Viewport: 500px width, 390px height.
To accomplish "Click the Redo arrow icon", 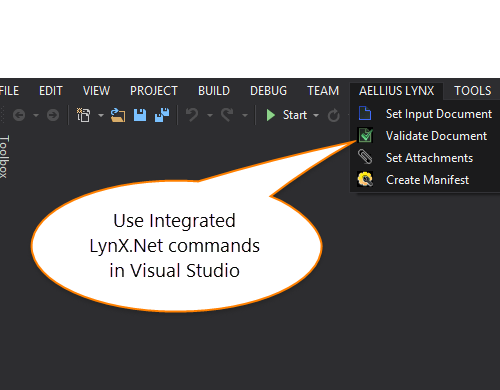I will [227, 115].
